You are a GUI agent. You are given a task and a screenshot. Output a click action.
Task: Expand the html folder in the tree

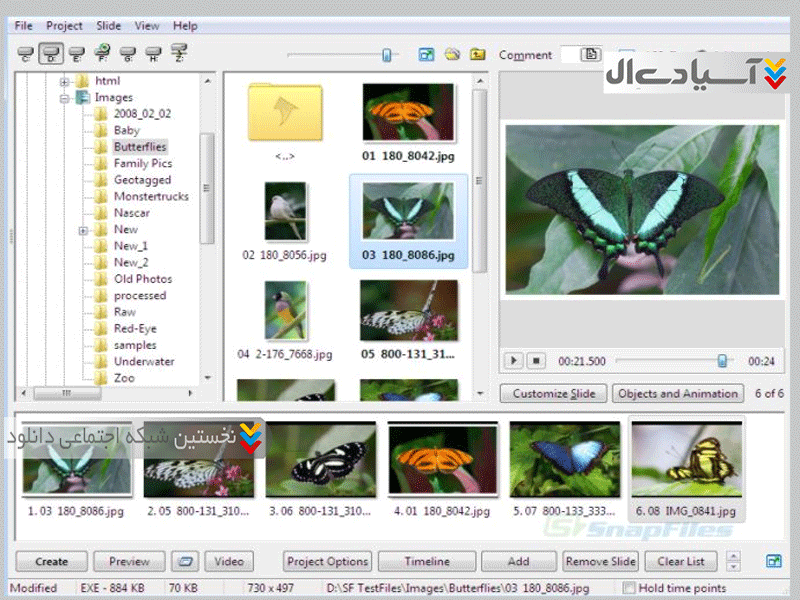click(65, 81)
